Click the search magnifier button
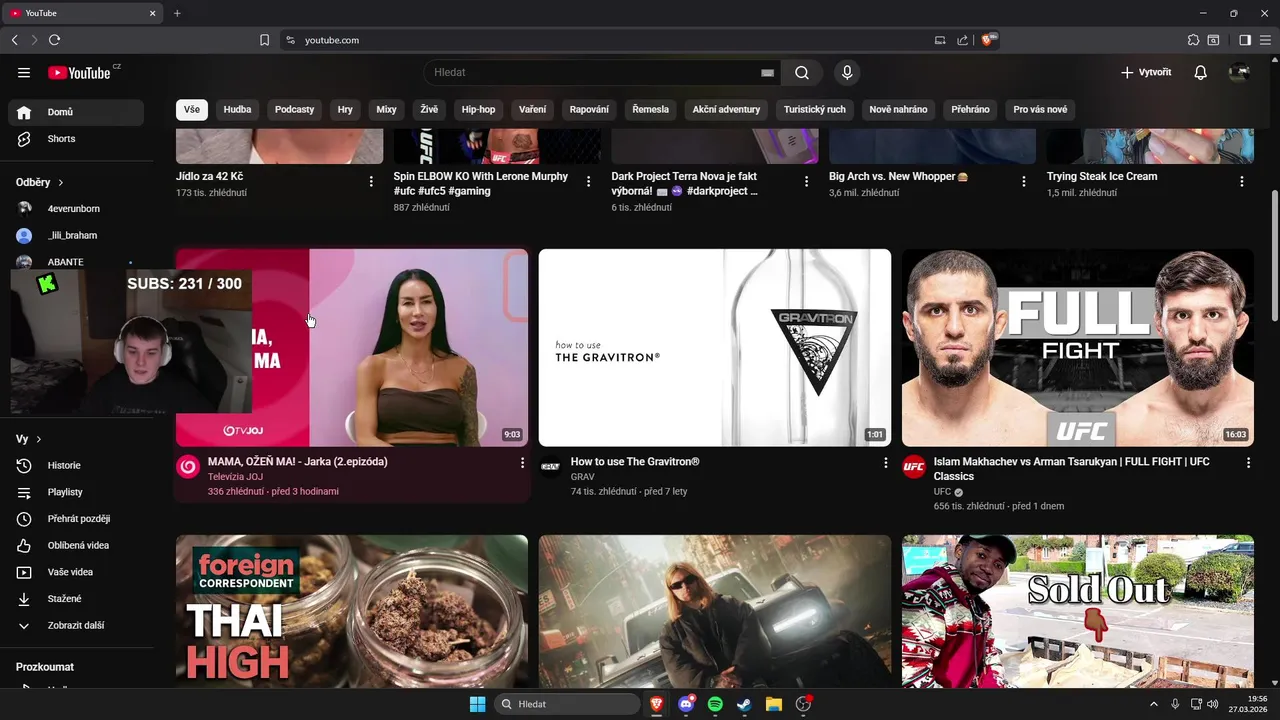1280x720 pixels. pos(802,72)
